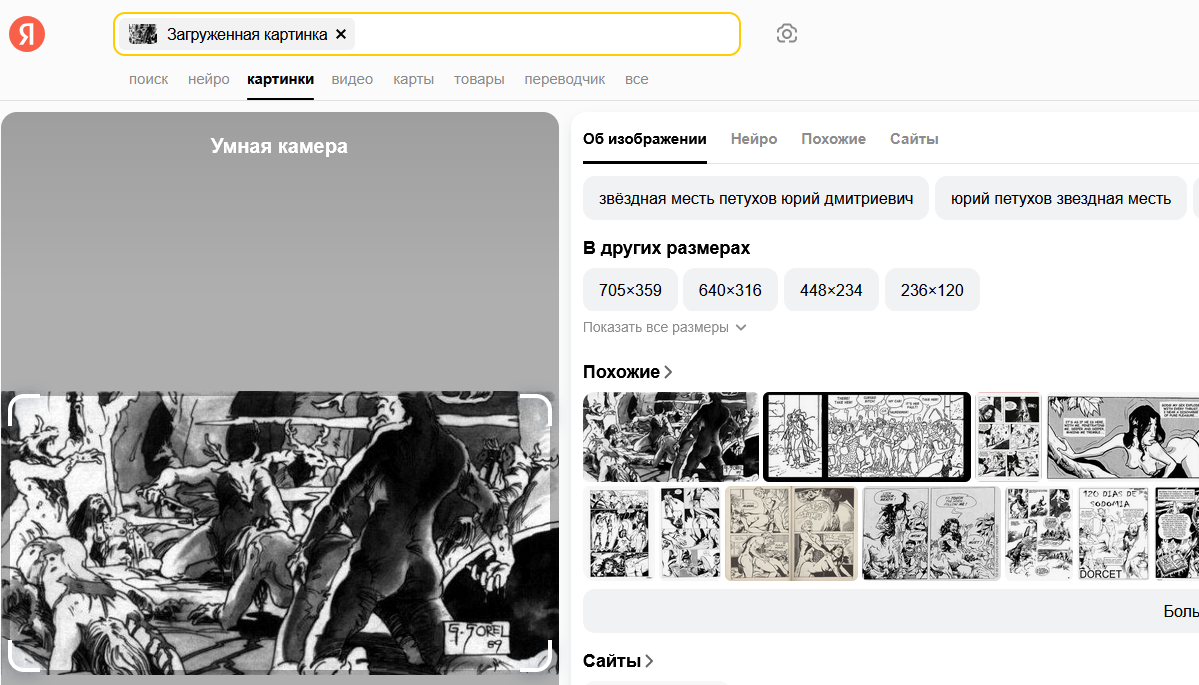Open the sepia-toned comic page thumbnail

791,534
